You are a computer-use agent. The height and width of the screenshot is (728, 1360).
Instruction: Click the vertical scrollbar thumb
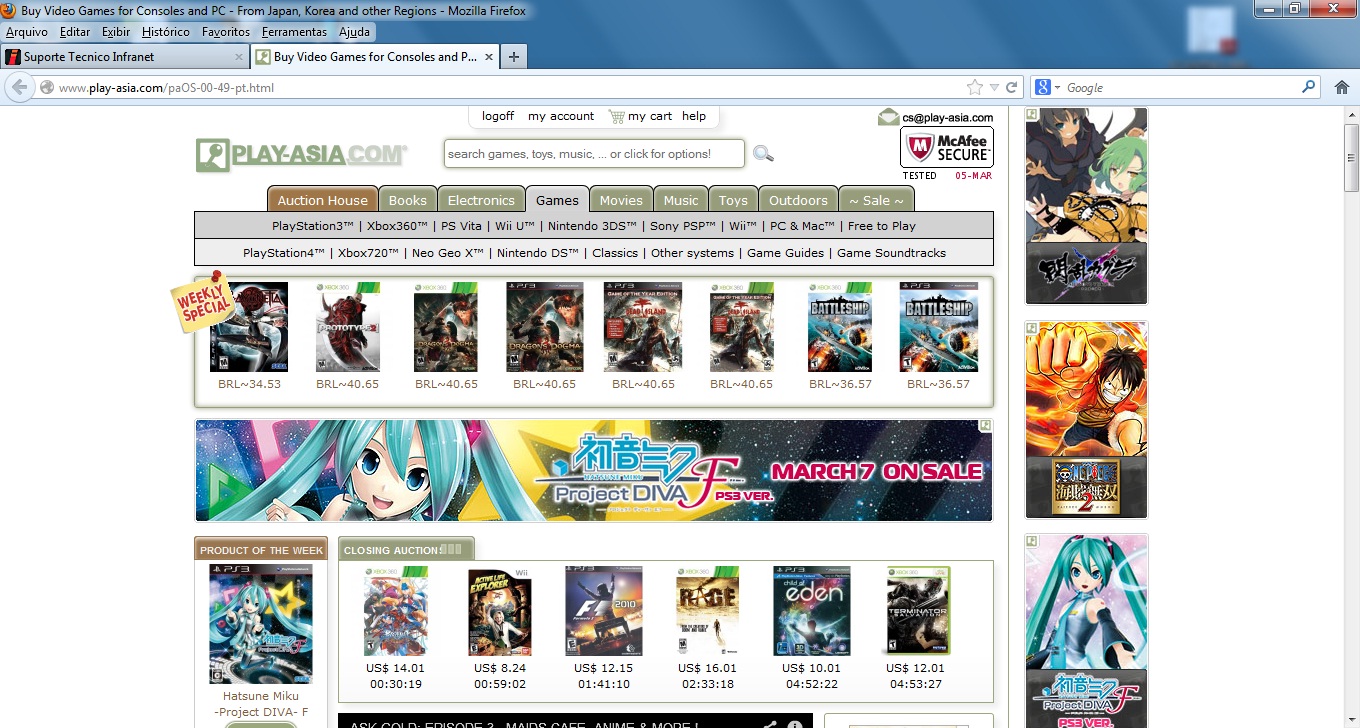1351,157
